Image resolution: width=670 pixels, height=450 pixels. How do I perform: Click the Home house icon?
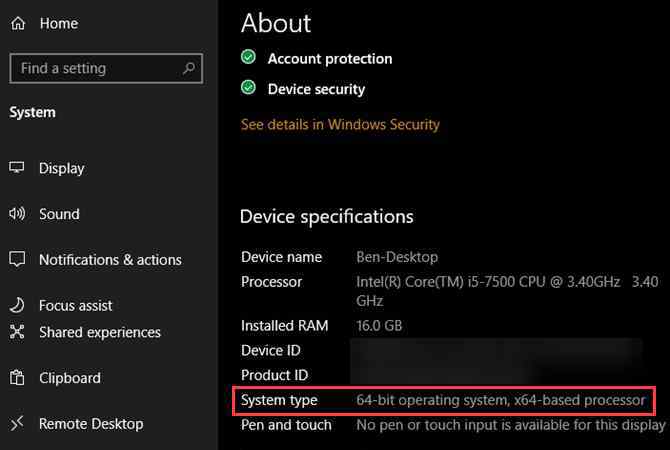pos(18,23)
